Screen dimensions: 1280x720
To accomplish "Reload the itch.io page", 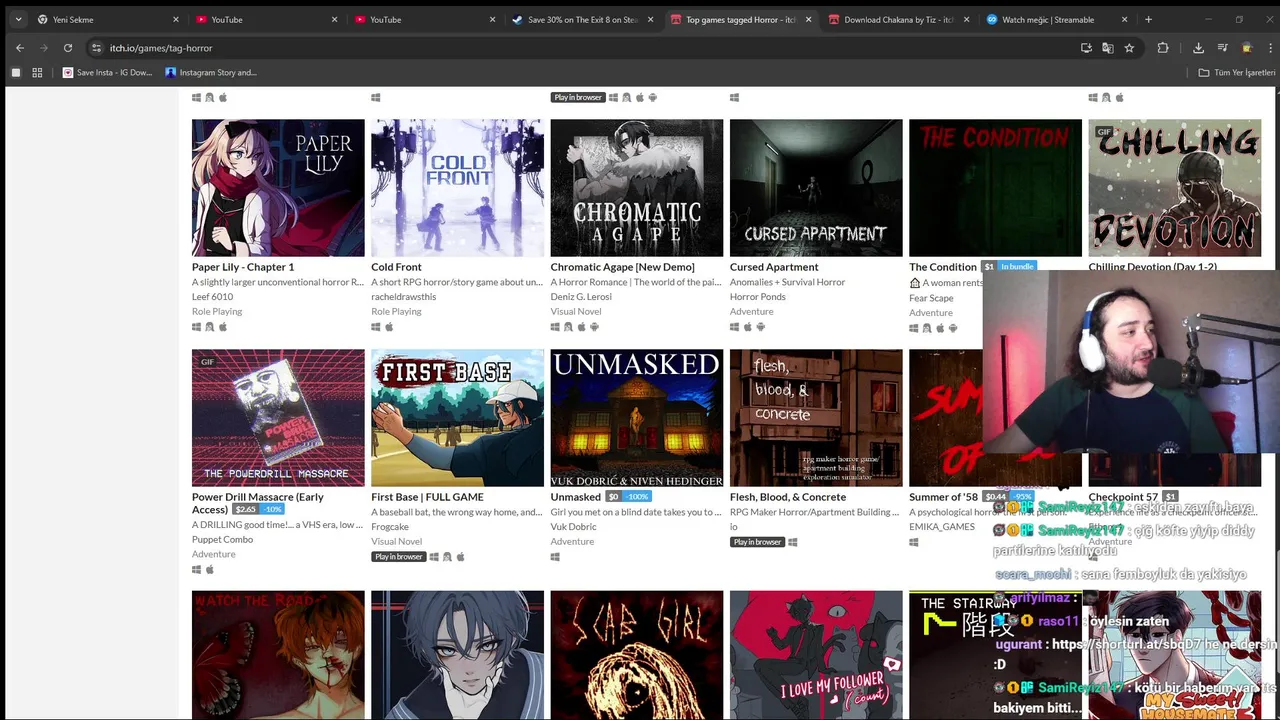I will 68,48.
